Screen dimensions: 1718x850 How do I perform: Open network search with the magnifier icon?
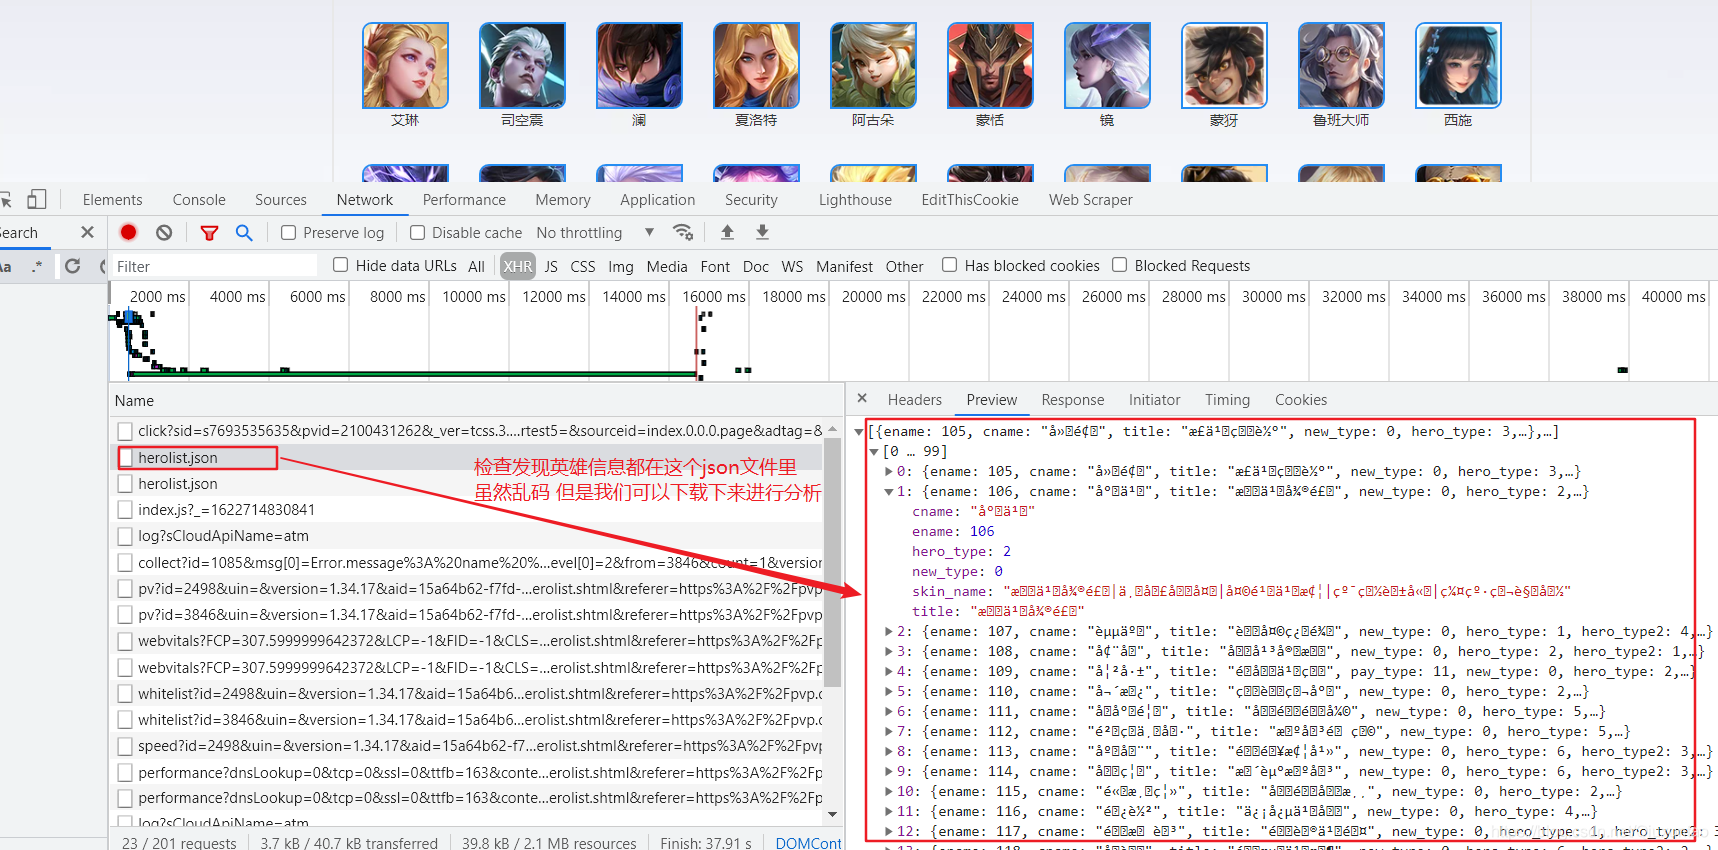(244, 232)
